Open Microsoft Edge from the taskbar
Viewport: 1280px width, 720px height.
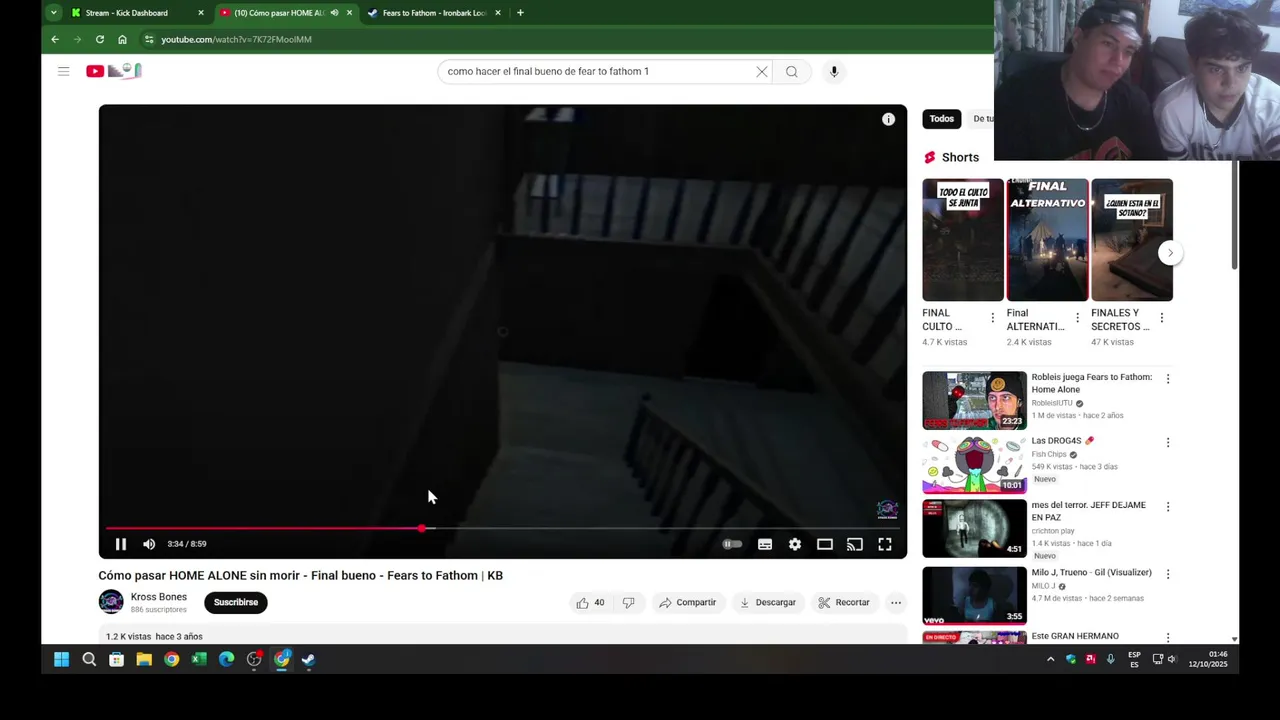click(226, 659)
